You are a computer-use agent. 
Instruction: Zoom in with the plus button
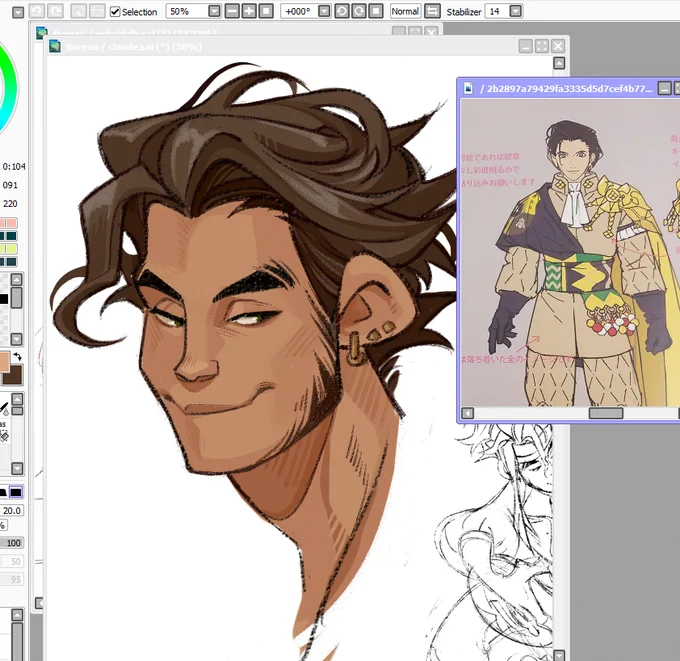point(249,11)
